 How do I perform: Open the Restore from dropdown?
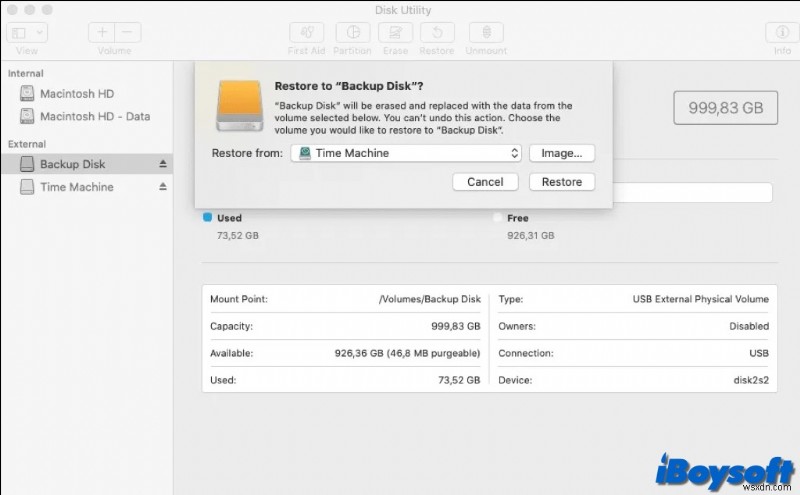406,153
